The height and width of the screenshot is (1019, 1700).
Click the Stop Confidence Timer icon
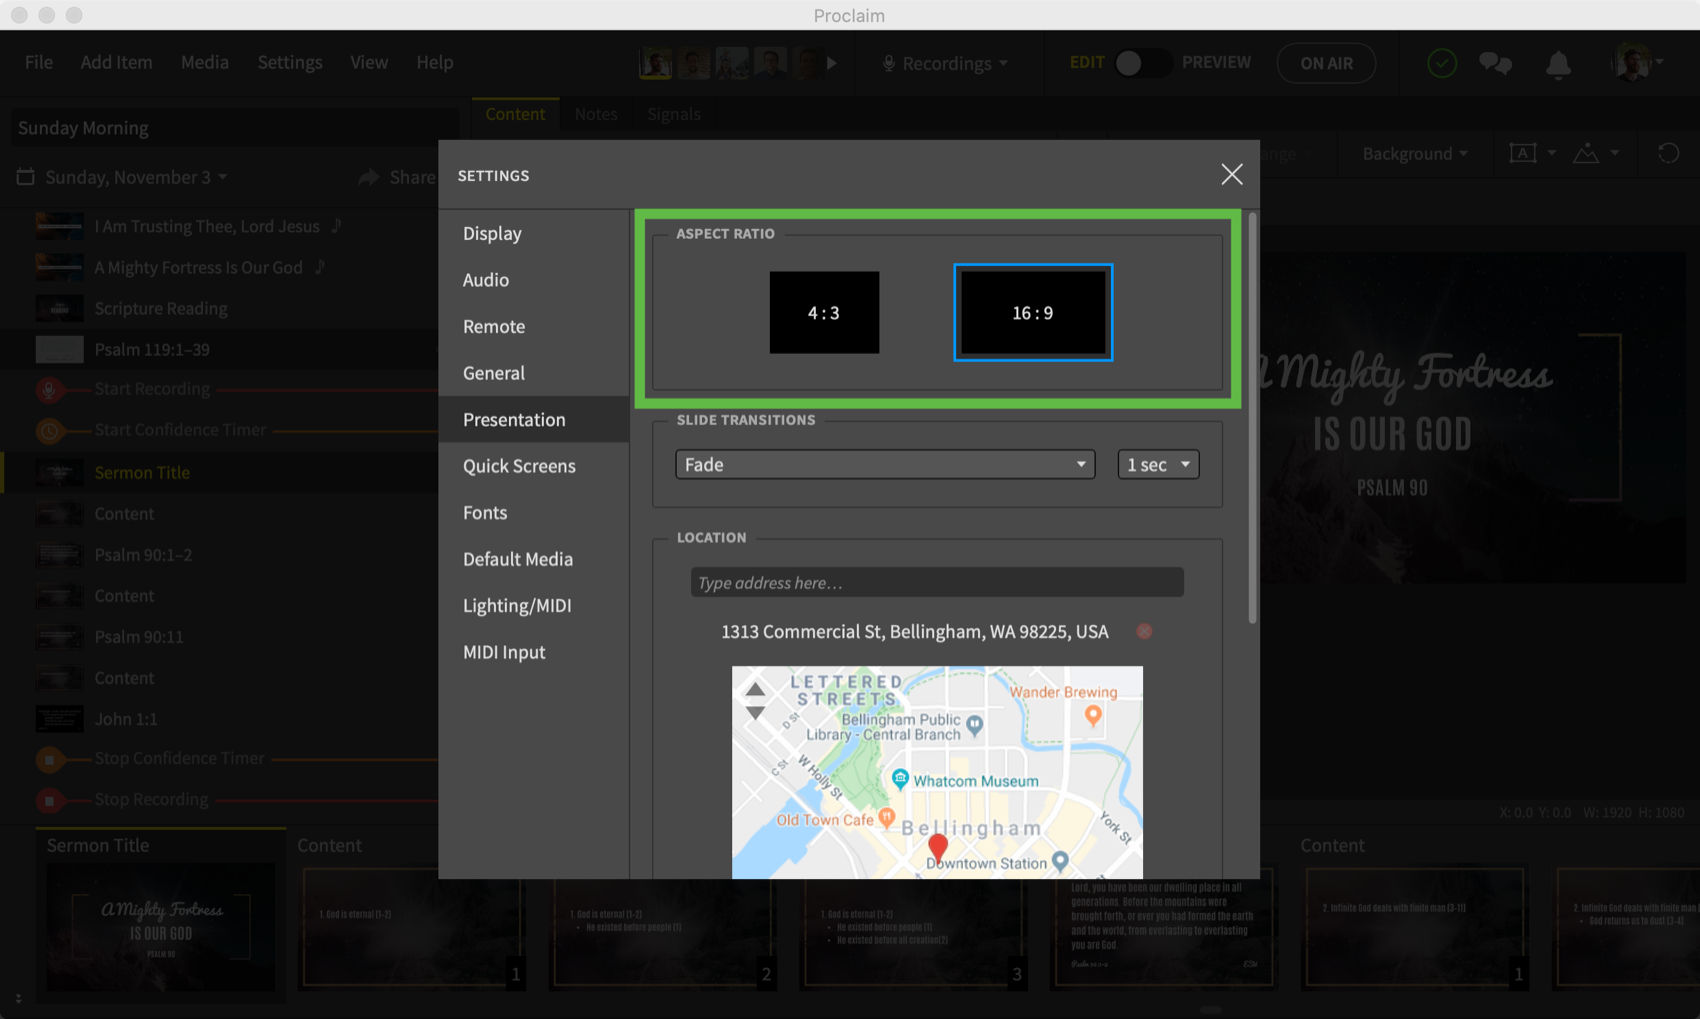click(49, 759)
